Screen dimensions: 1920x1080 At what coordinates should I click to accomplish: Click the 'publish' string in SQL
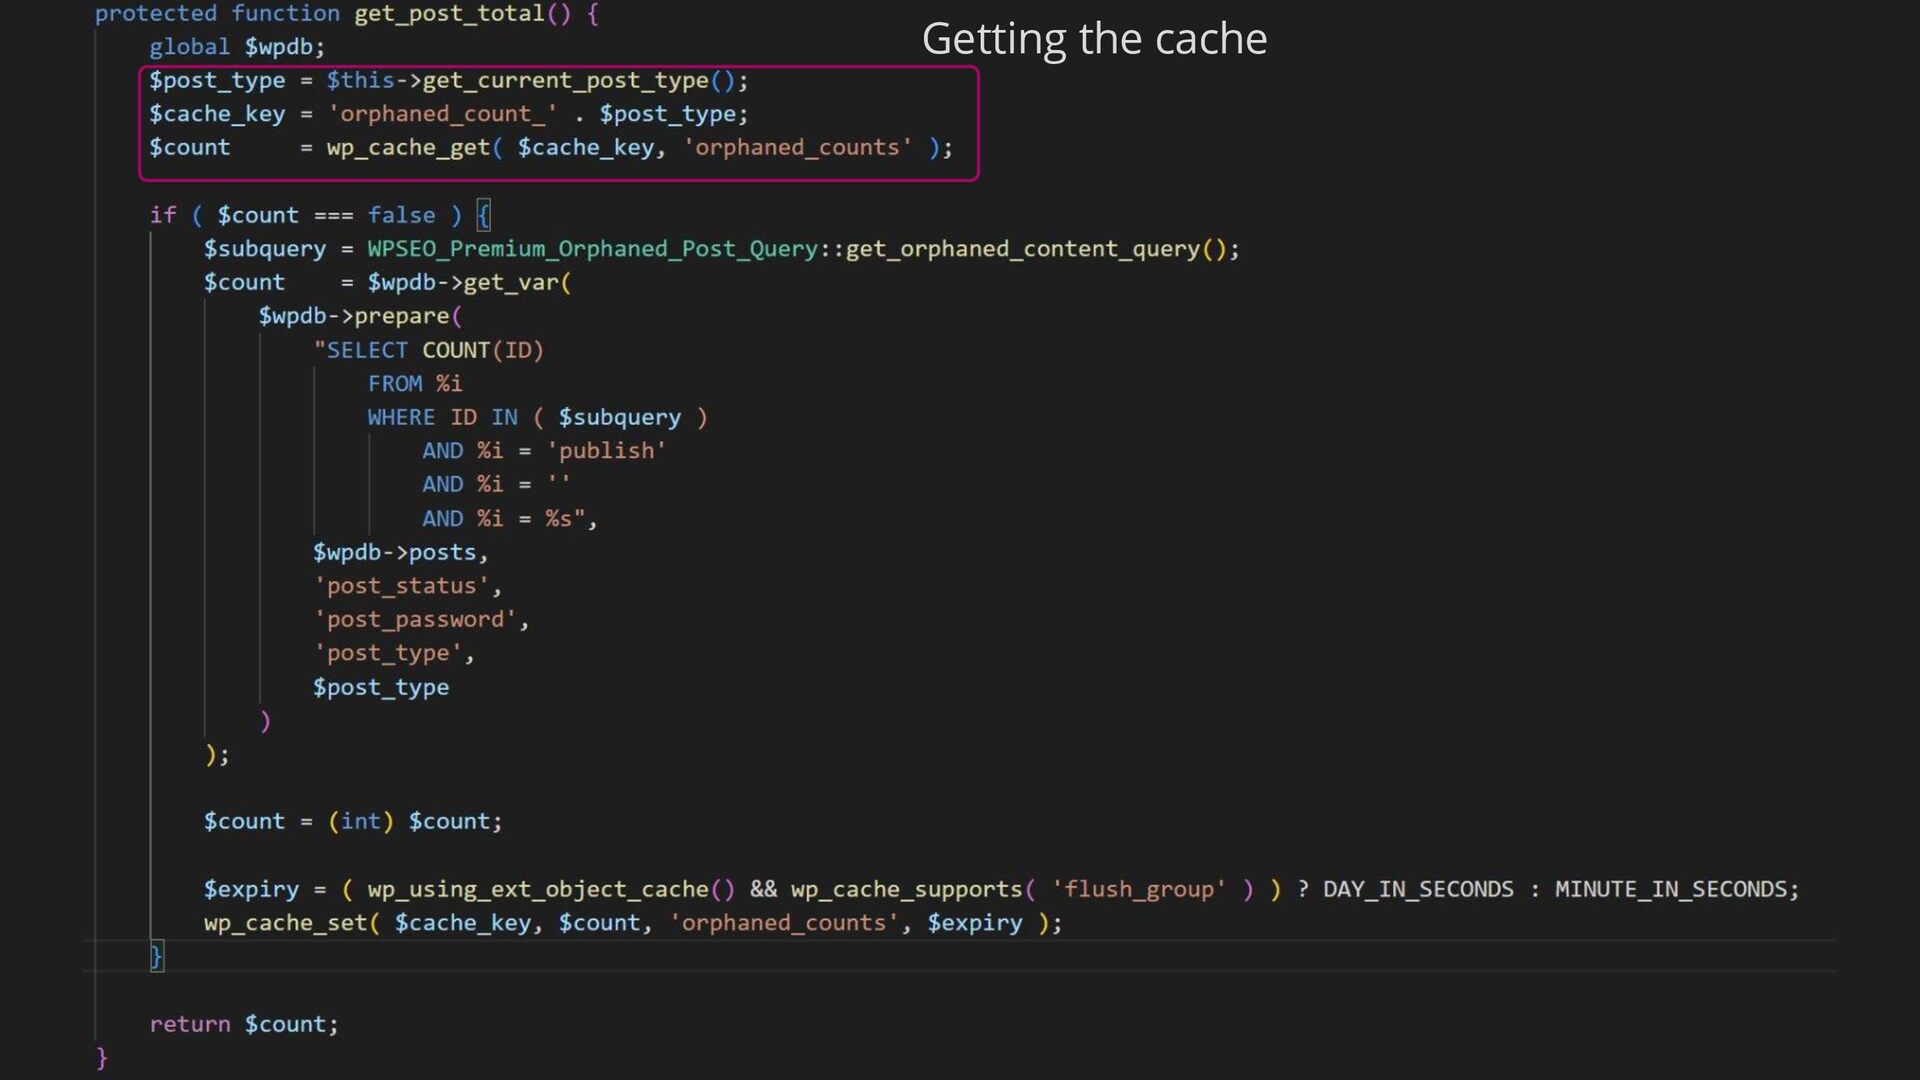click(606, 451)
